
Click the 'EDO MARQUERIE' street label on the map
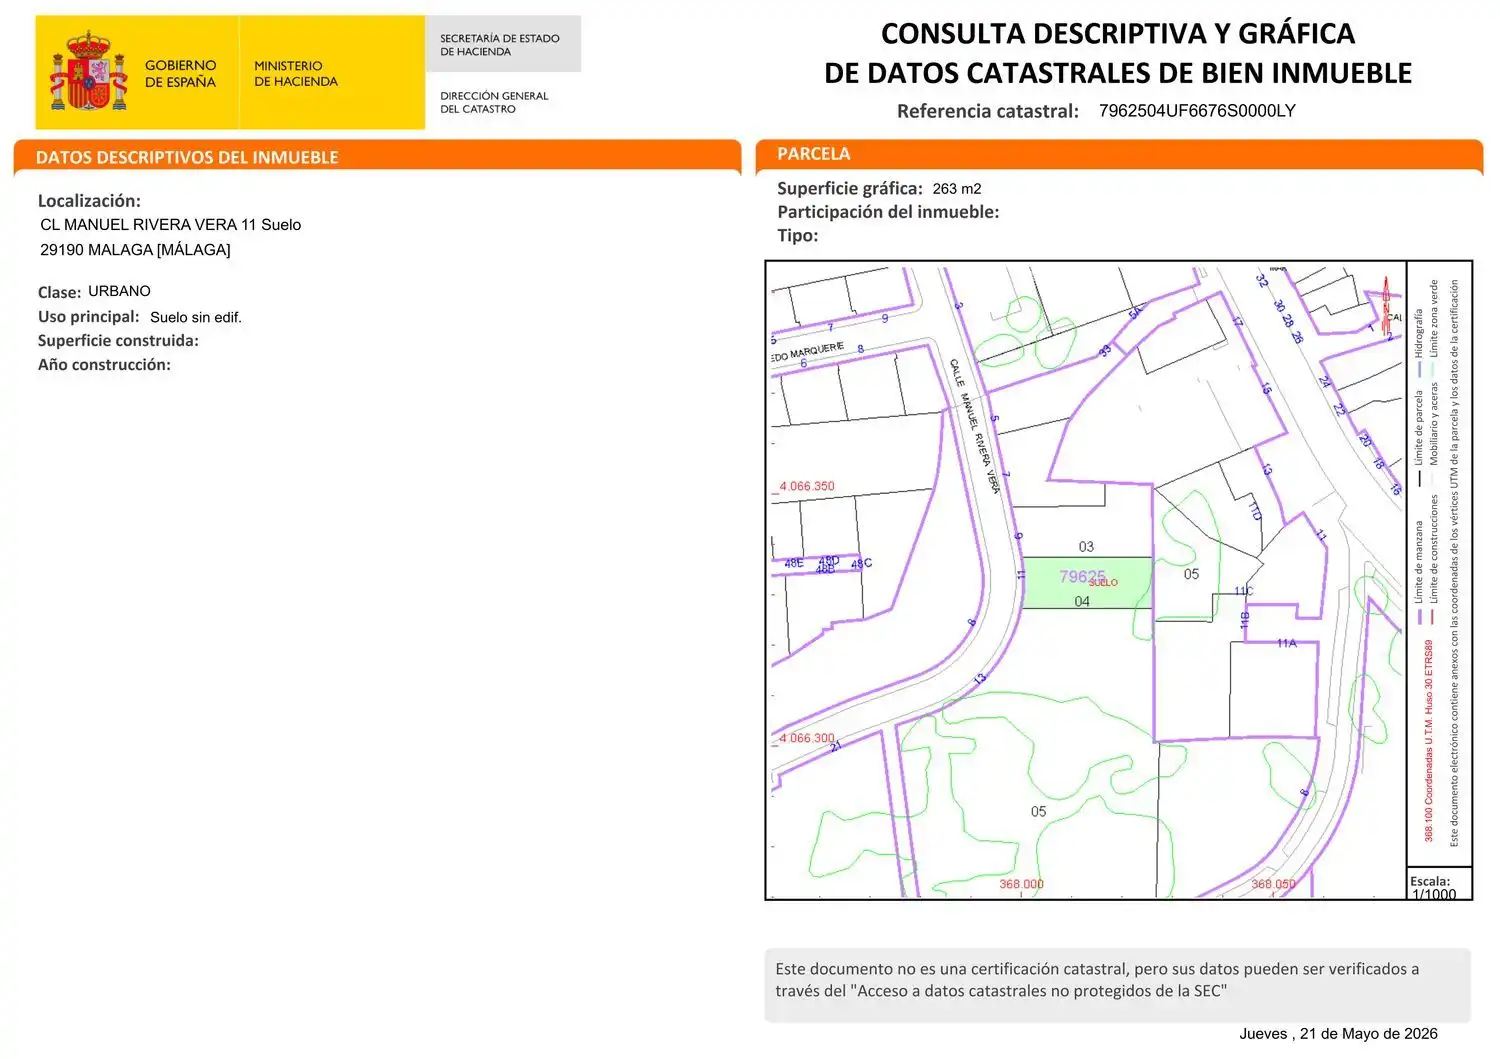[x=808, y=352]
